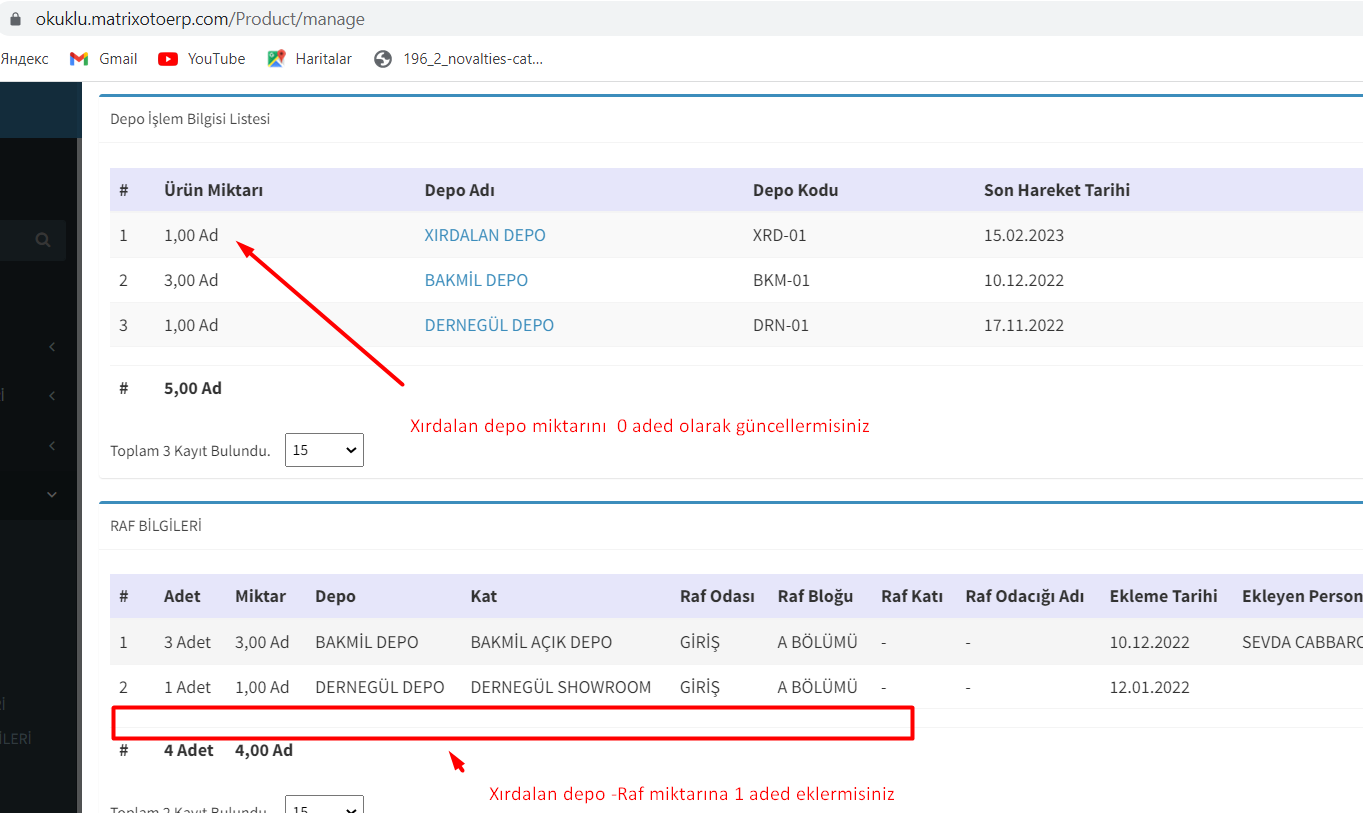The width and height of the screenshot is (1363, 813).
Task: Open the XIRDALAN DEPO link
Action: 485,236
